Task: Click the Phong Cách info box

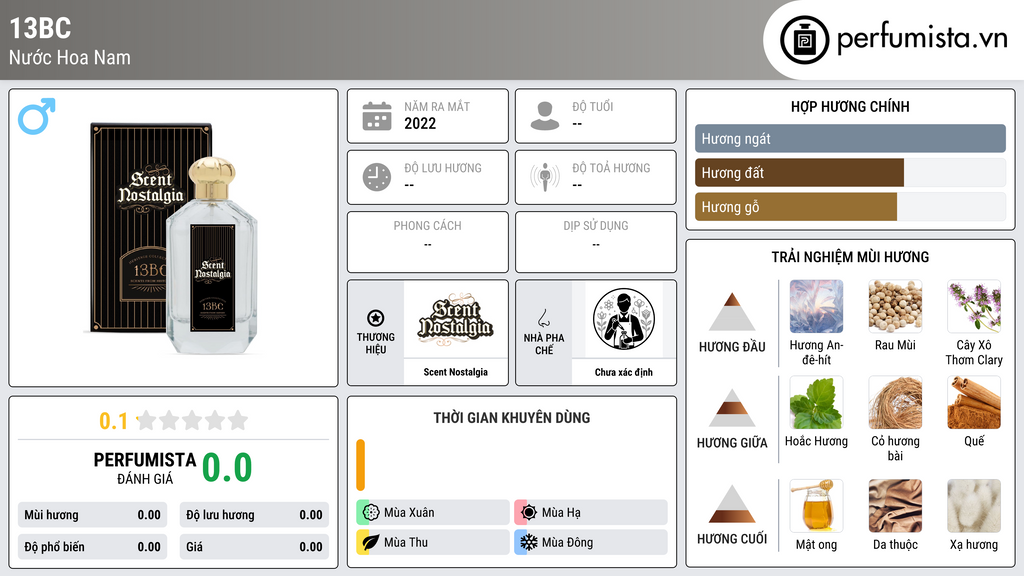Action: [428, 242]
